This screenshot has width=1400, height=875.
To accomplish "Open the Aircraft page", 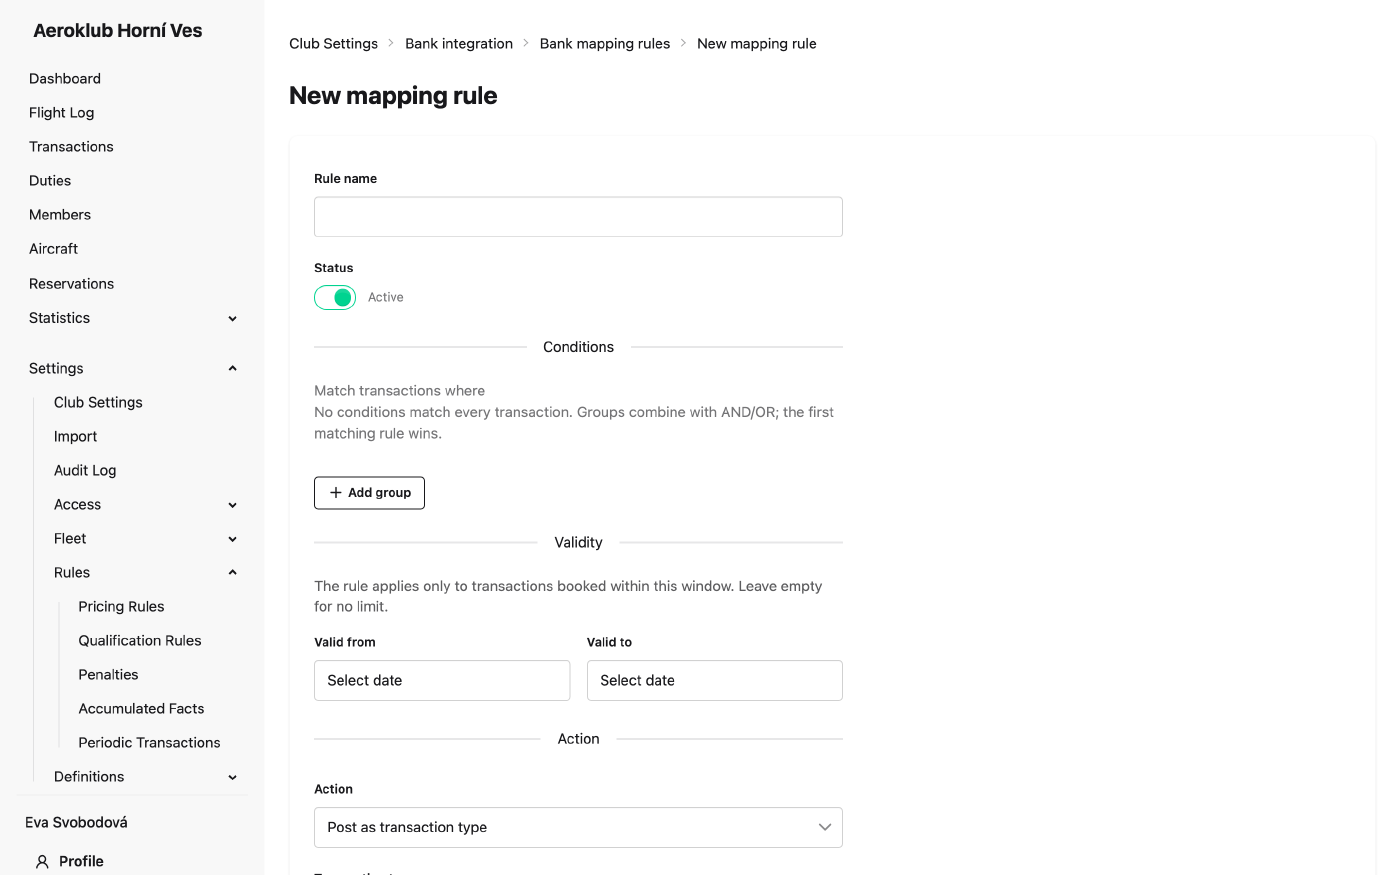I will click(53, 248).
